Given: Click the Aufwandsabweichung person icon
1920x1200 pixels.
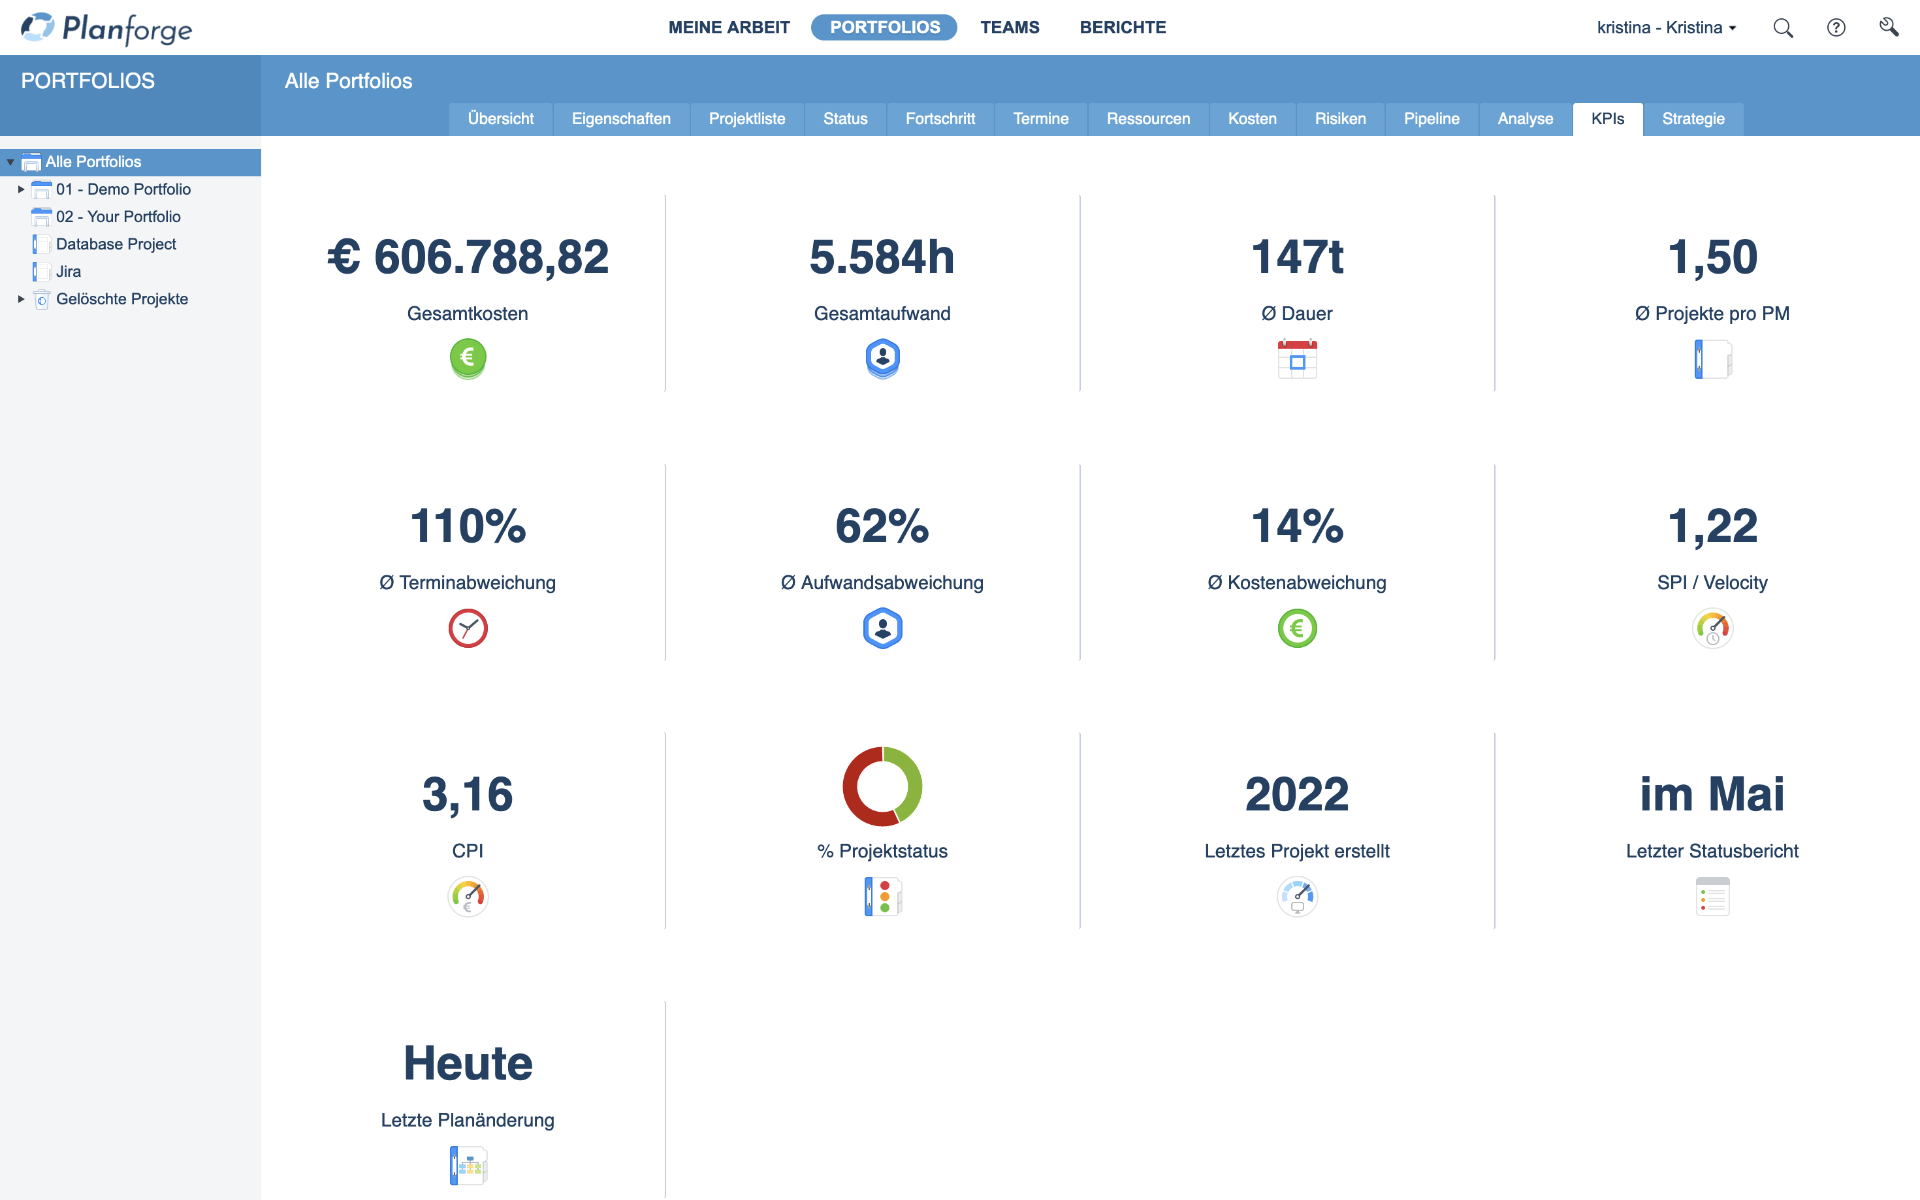Looking at the screenshot, I should pos(881,628).
